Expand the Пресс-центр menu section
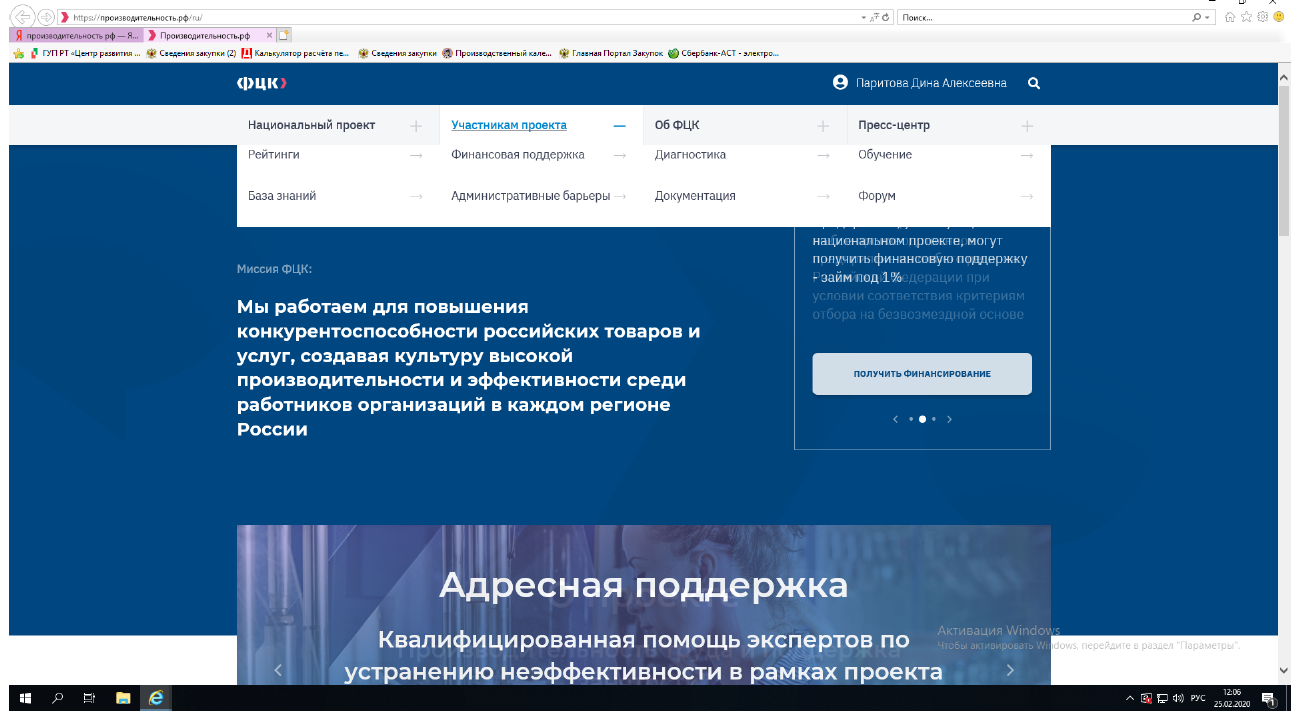 click(1027, 126)
